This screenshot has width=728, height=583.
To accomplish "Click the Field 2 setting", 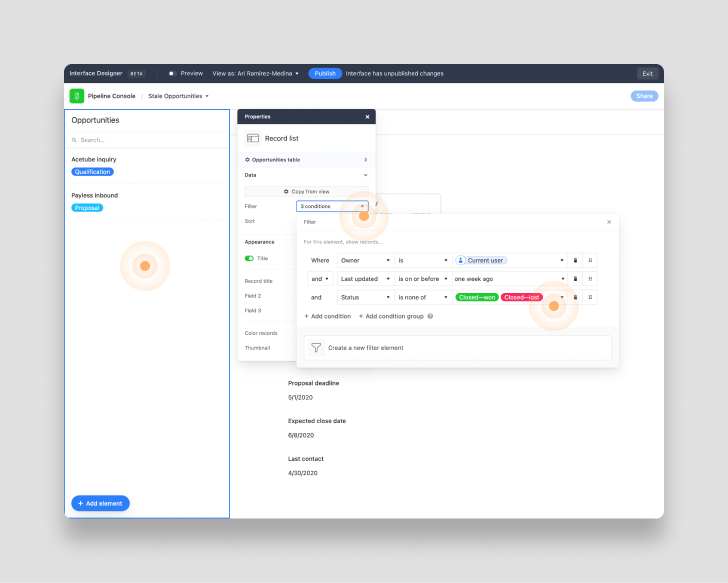I will pyautogui.click(x=253, y=296).
